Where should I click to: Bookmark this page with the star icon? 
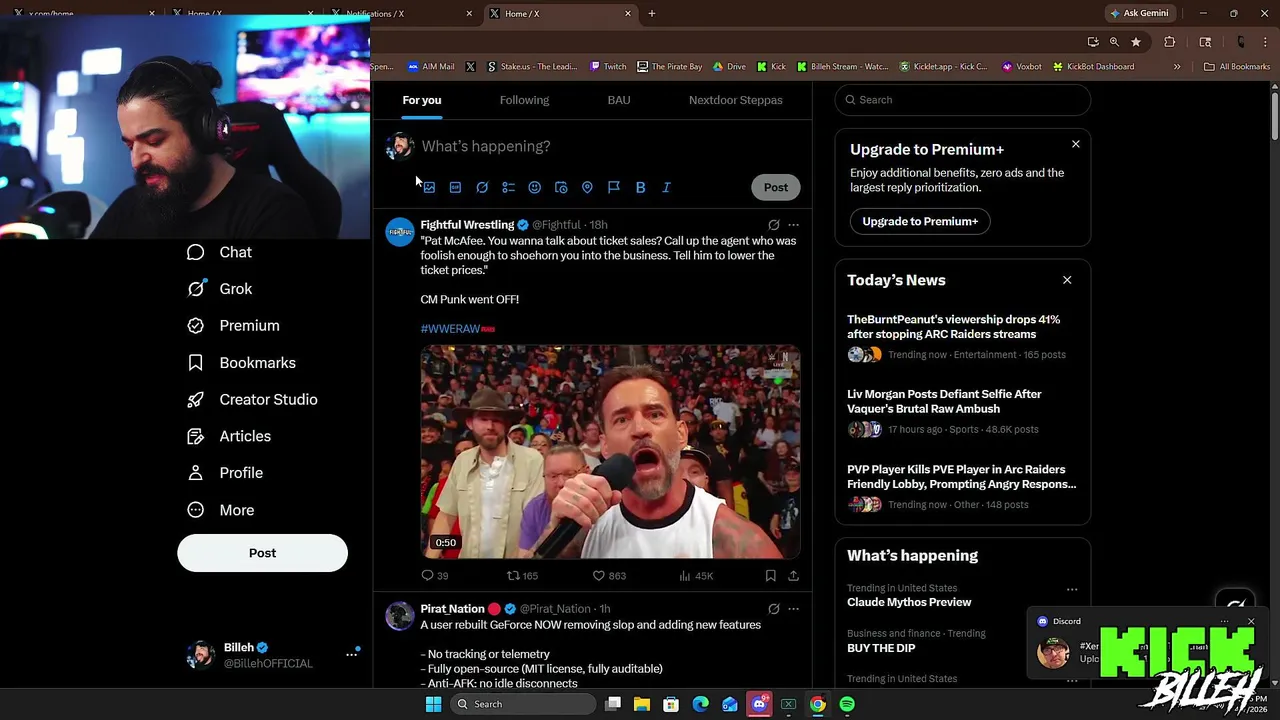point(1136,42)
